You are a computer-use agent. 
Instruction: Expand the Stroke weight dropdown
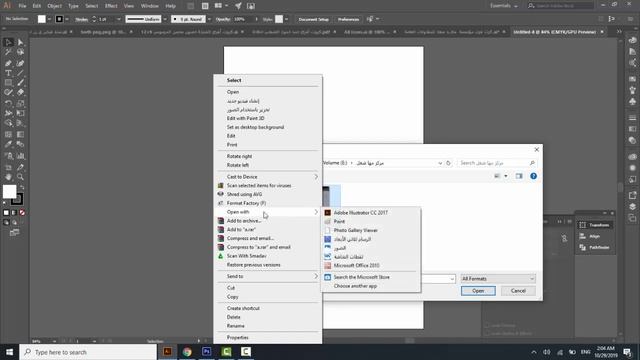(119, 19)
